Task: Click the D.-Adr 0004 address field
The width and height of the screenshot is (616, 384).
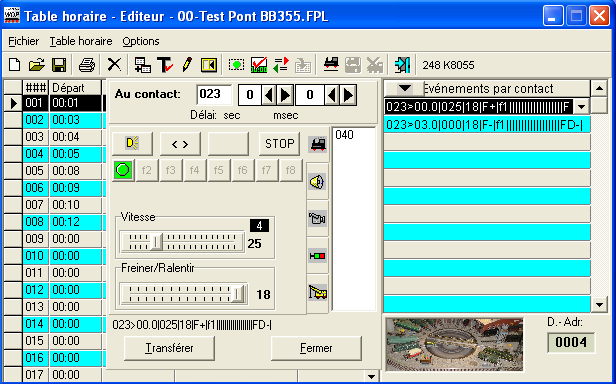Action: point(571,342)
